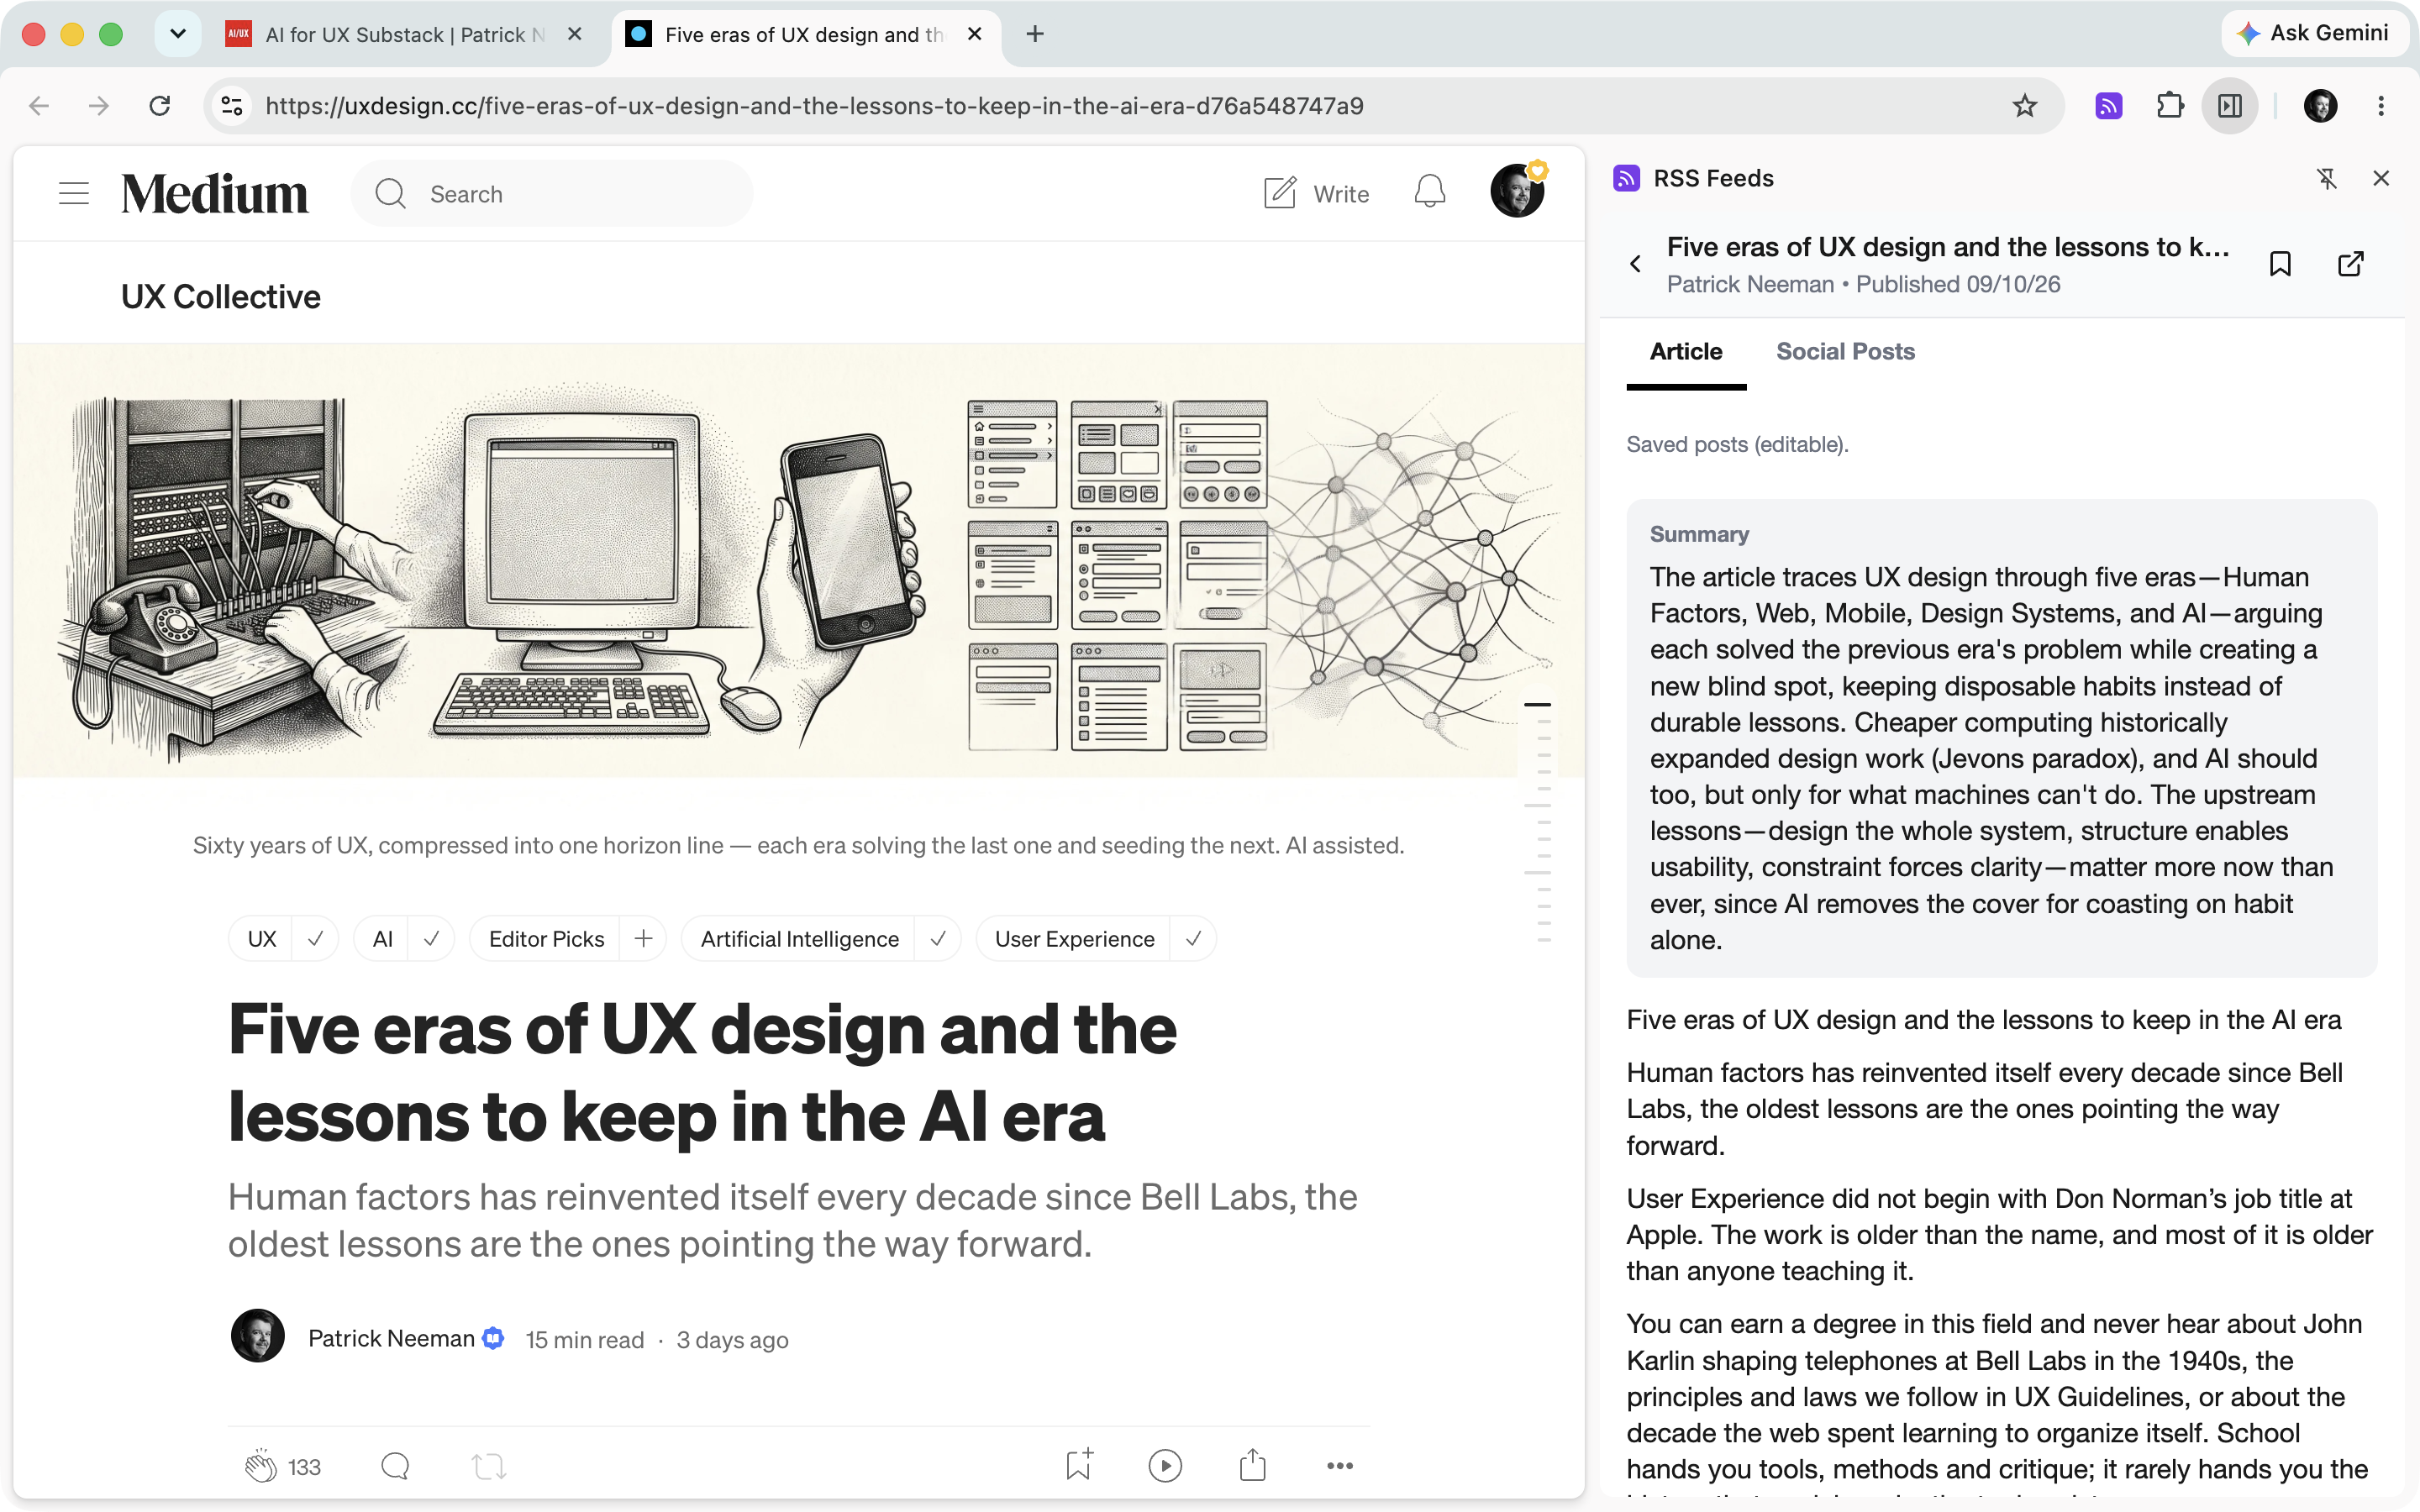Click the Ask Gemini button
This screenshot has height=1512, width=2420.
pos(2313,33)
